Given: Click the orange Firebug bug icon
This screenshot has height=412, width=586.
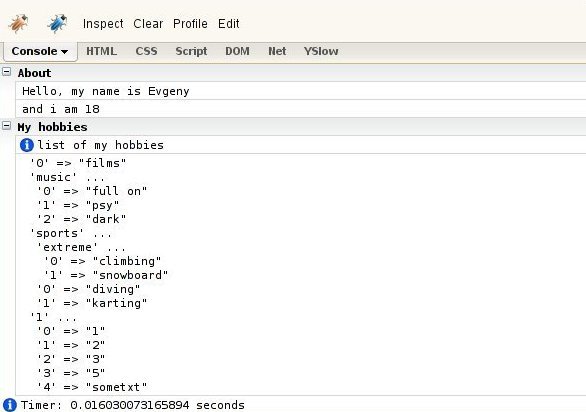Looking at the screenshot, I should (18, 23).
